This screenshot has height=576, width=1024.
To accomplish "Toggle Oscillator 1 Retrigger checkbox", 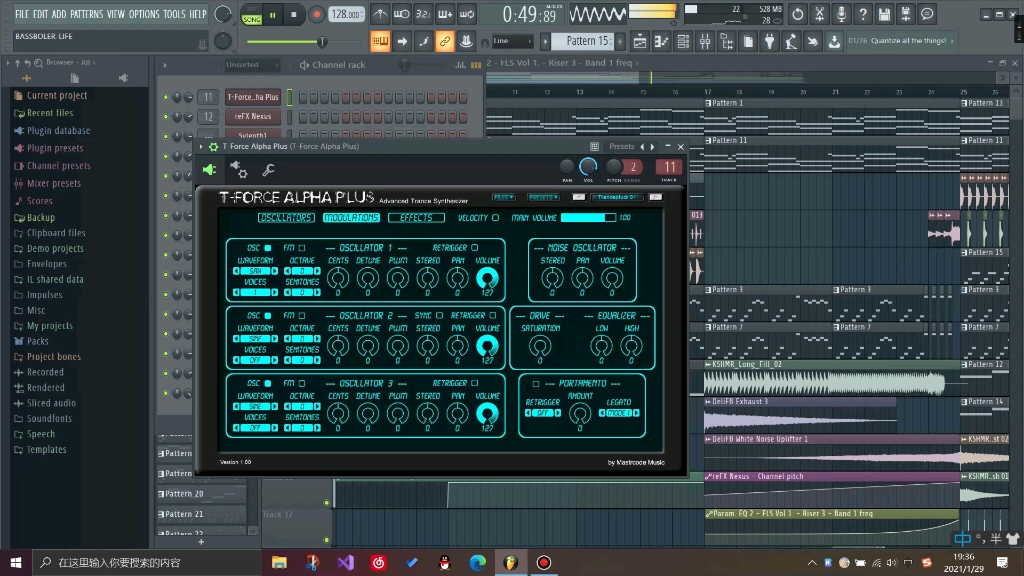I will [x=475, y=248].
